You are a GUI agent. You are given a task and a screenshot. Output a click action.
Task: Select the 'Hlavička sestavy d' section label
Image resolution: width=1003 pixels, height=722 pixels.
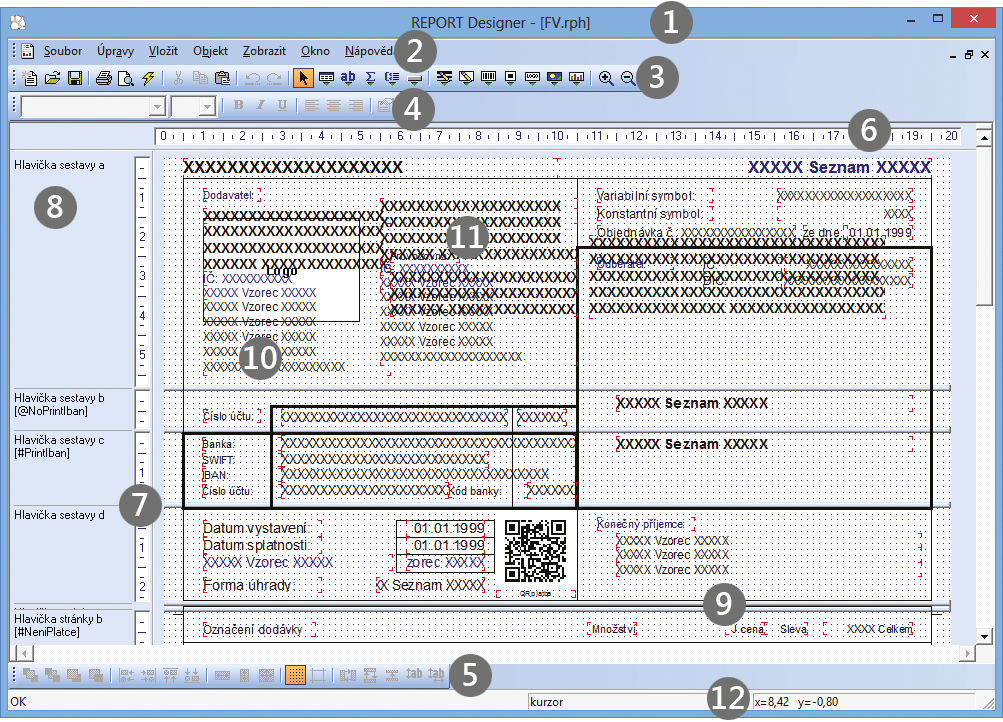(59, 515)
